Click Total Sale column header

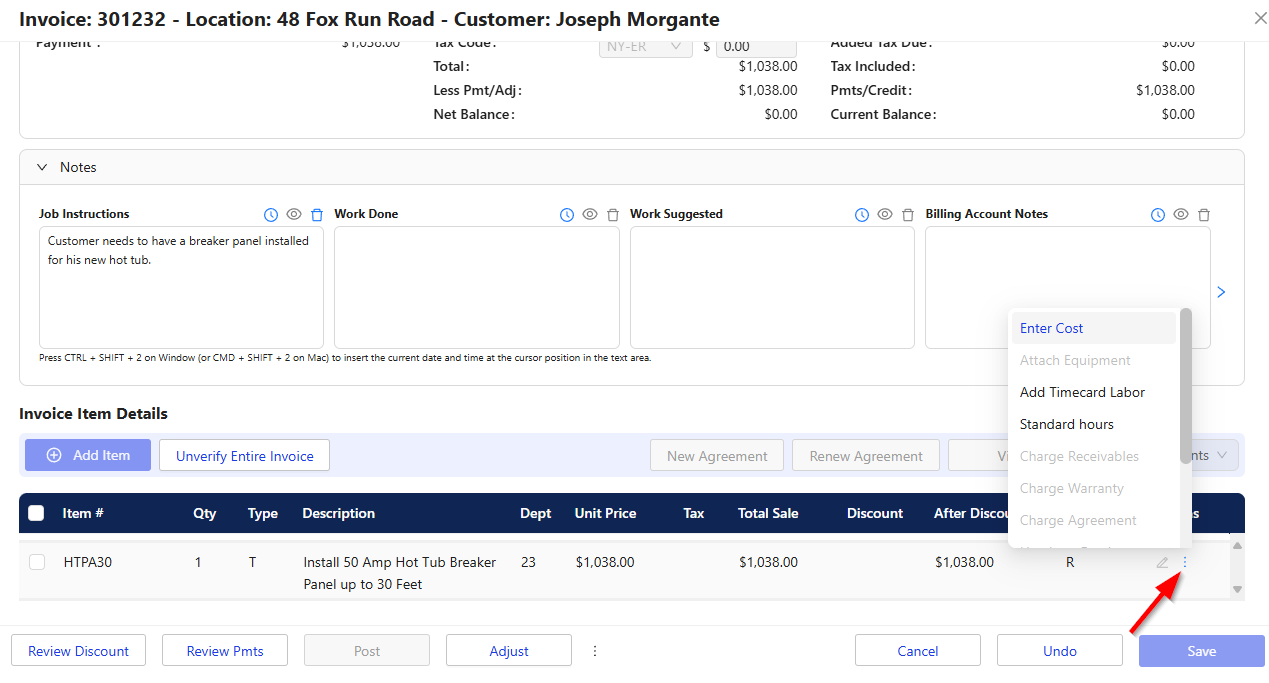coord(768,513)
